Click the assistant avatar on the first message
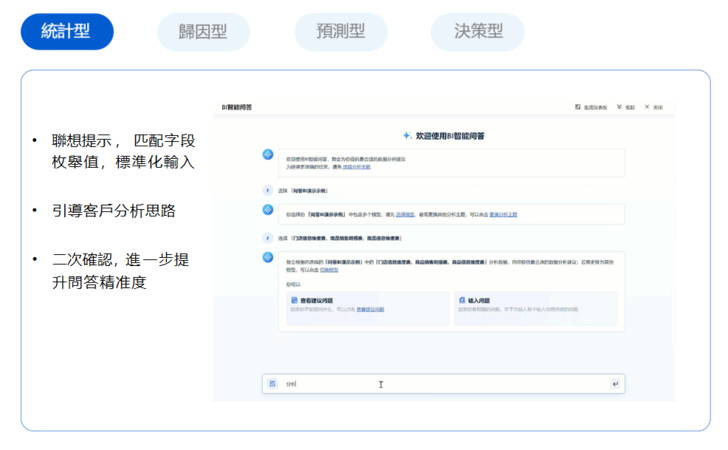This screenshot has width=728, height=450. [x=268, y=155]
